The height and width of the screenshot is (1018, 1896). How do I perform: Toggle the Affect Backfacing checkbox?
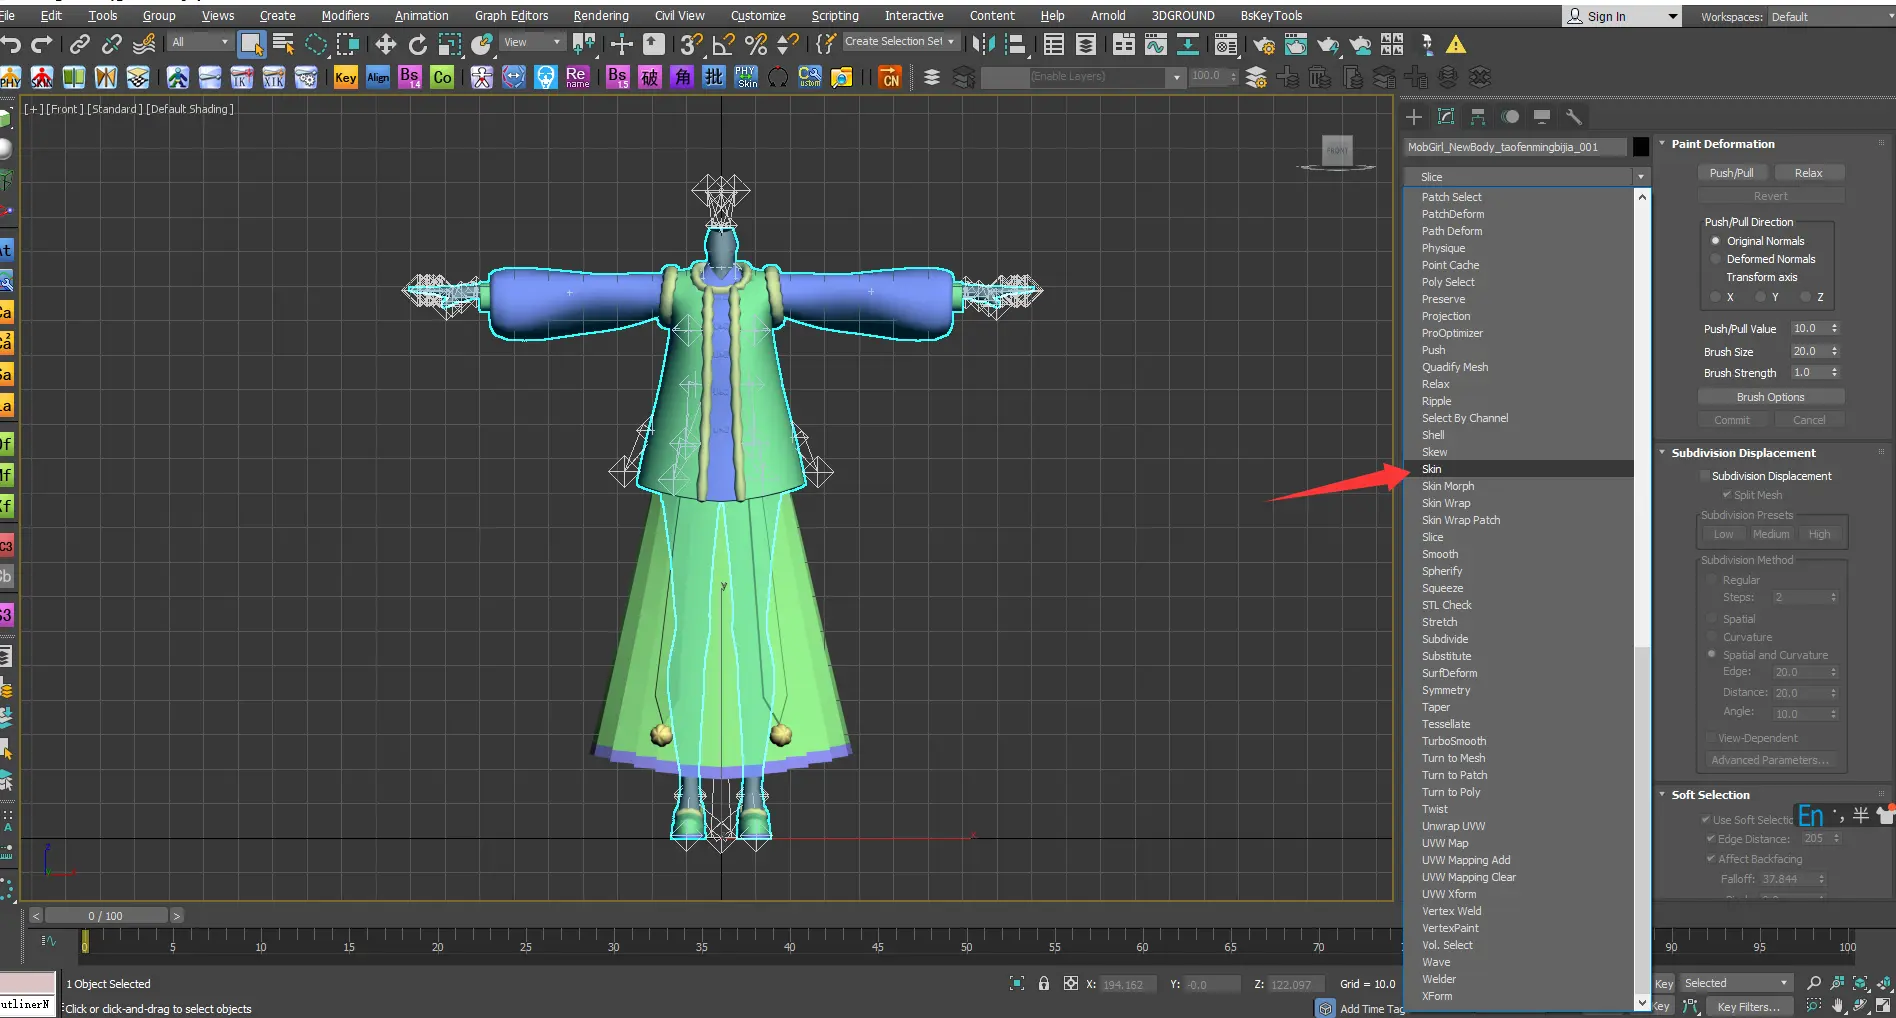[x=1710, y=859]
